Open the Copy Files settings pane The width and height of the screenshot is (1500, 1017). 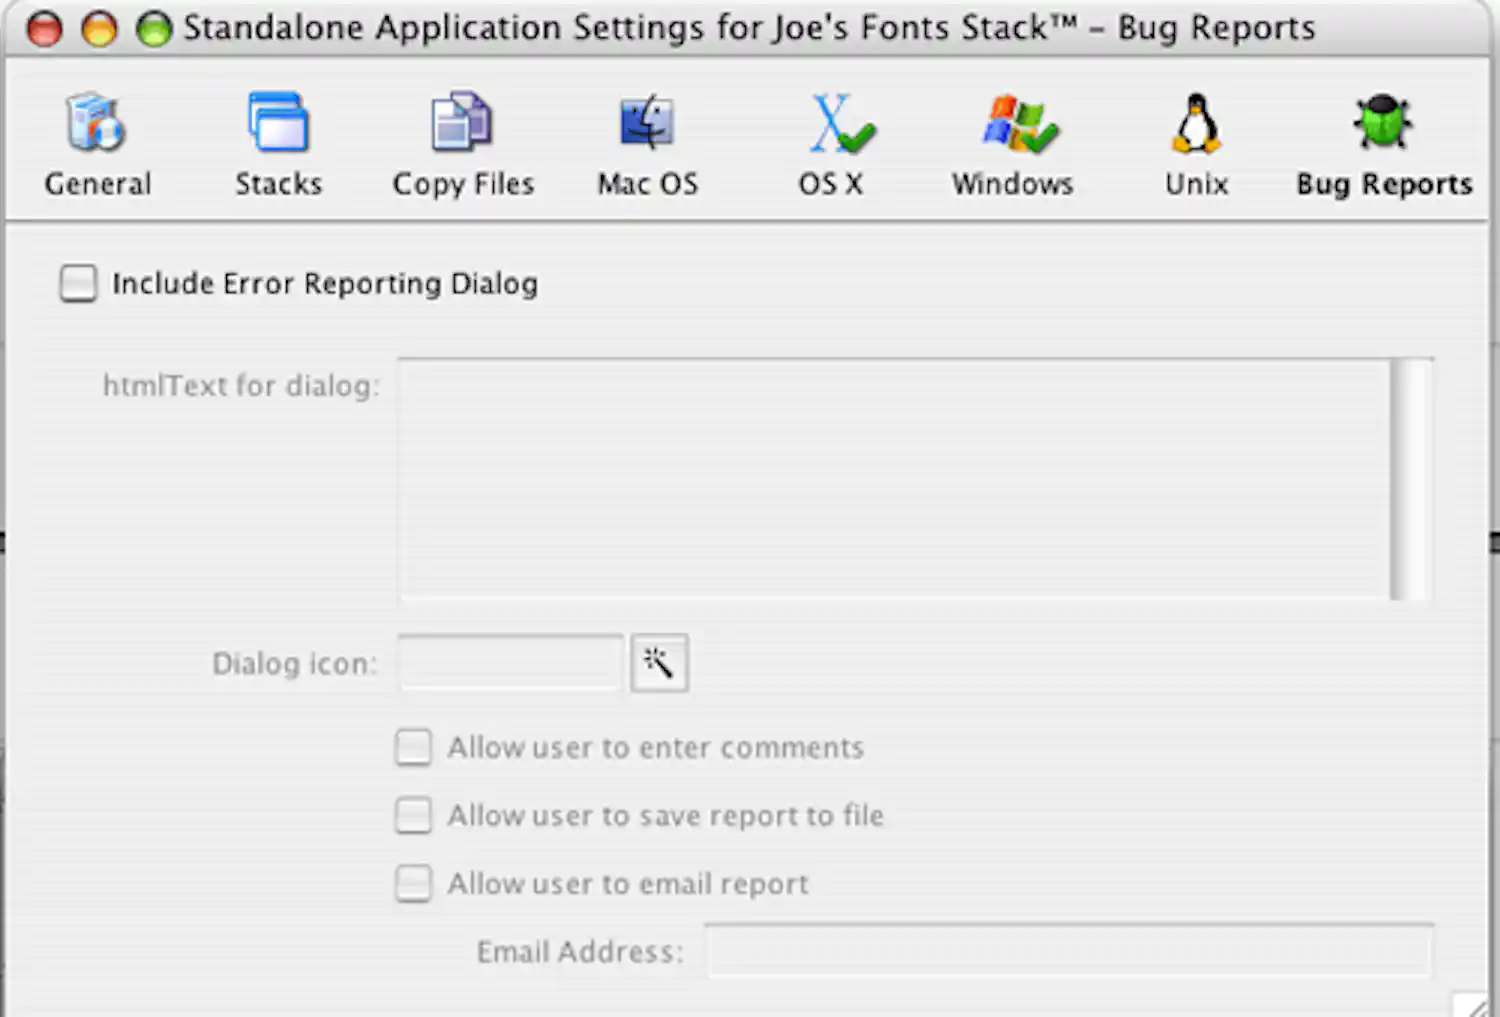pyautogui.click(x=462, y=140)
